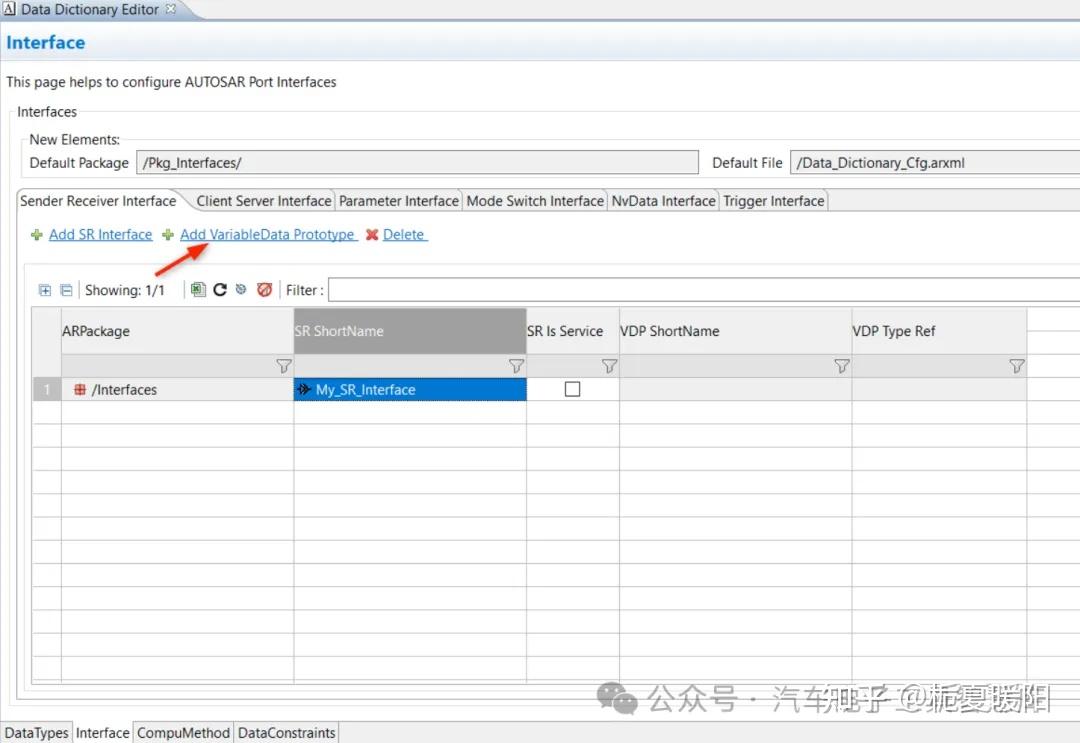Click the Delete link
Viewport: 1080px width, 743px height.
tap(404, 234)
